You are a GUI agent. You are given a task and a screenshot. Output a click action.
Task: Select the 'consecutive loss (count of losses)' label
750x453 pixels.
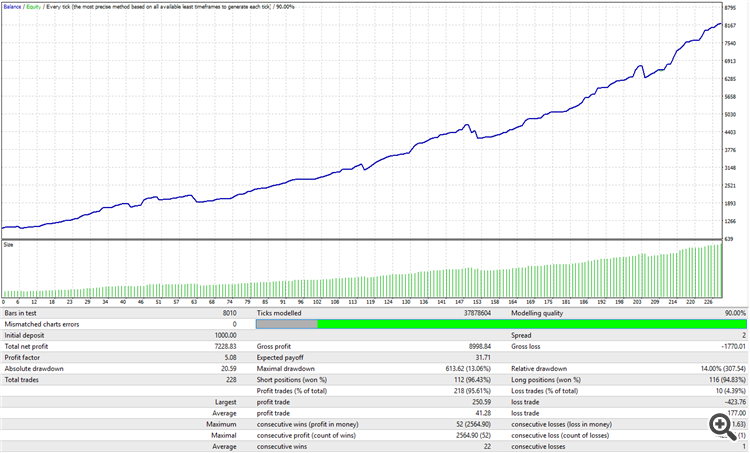click(560, 435)
